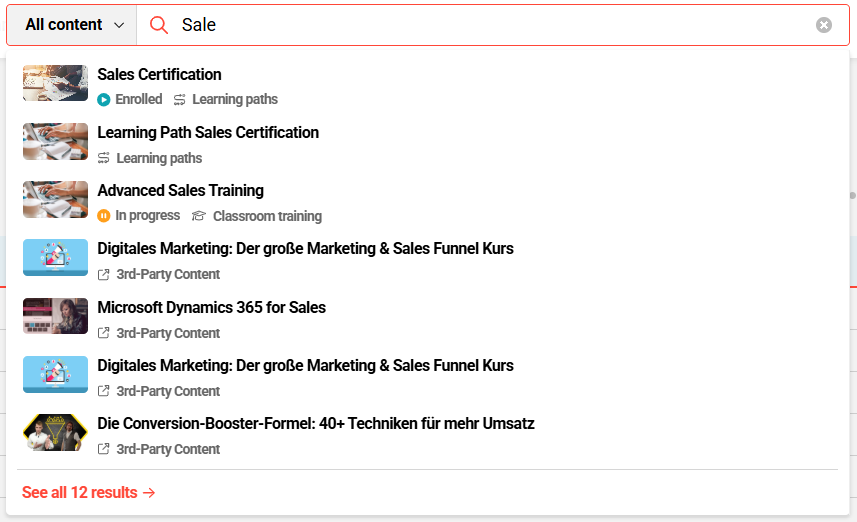Click Learning paths icon under Sales Certification
This screenshot has width=857, height=522.
(x=180, y=100)
